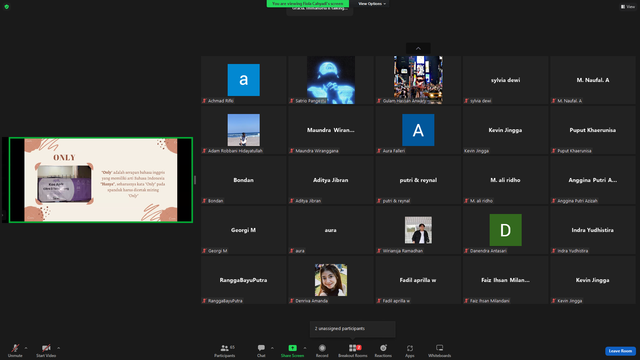Screen dimensions: 640x360
Task: Select Georgi M participant tile
Action: pyautogui.click(x=244, y=230)
